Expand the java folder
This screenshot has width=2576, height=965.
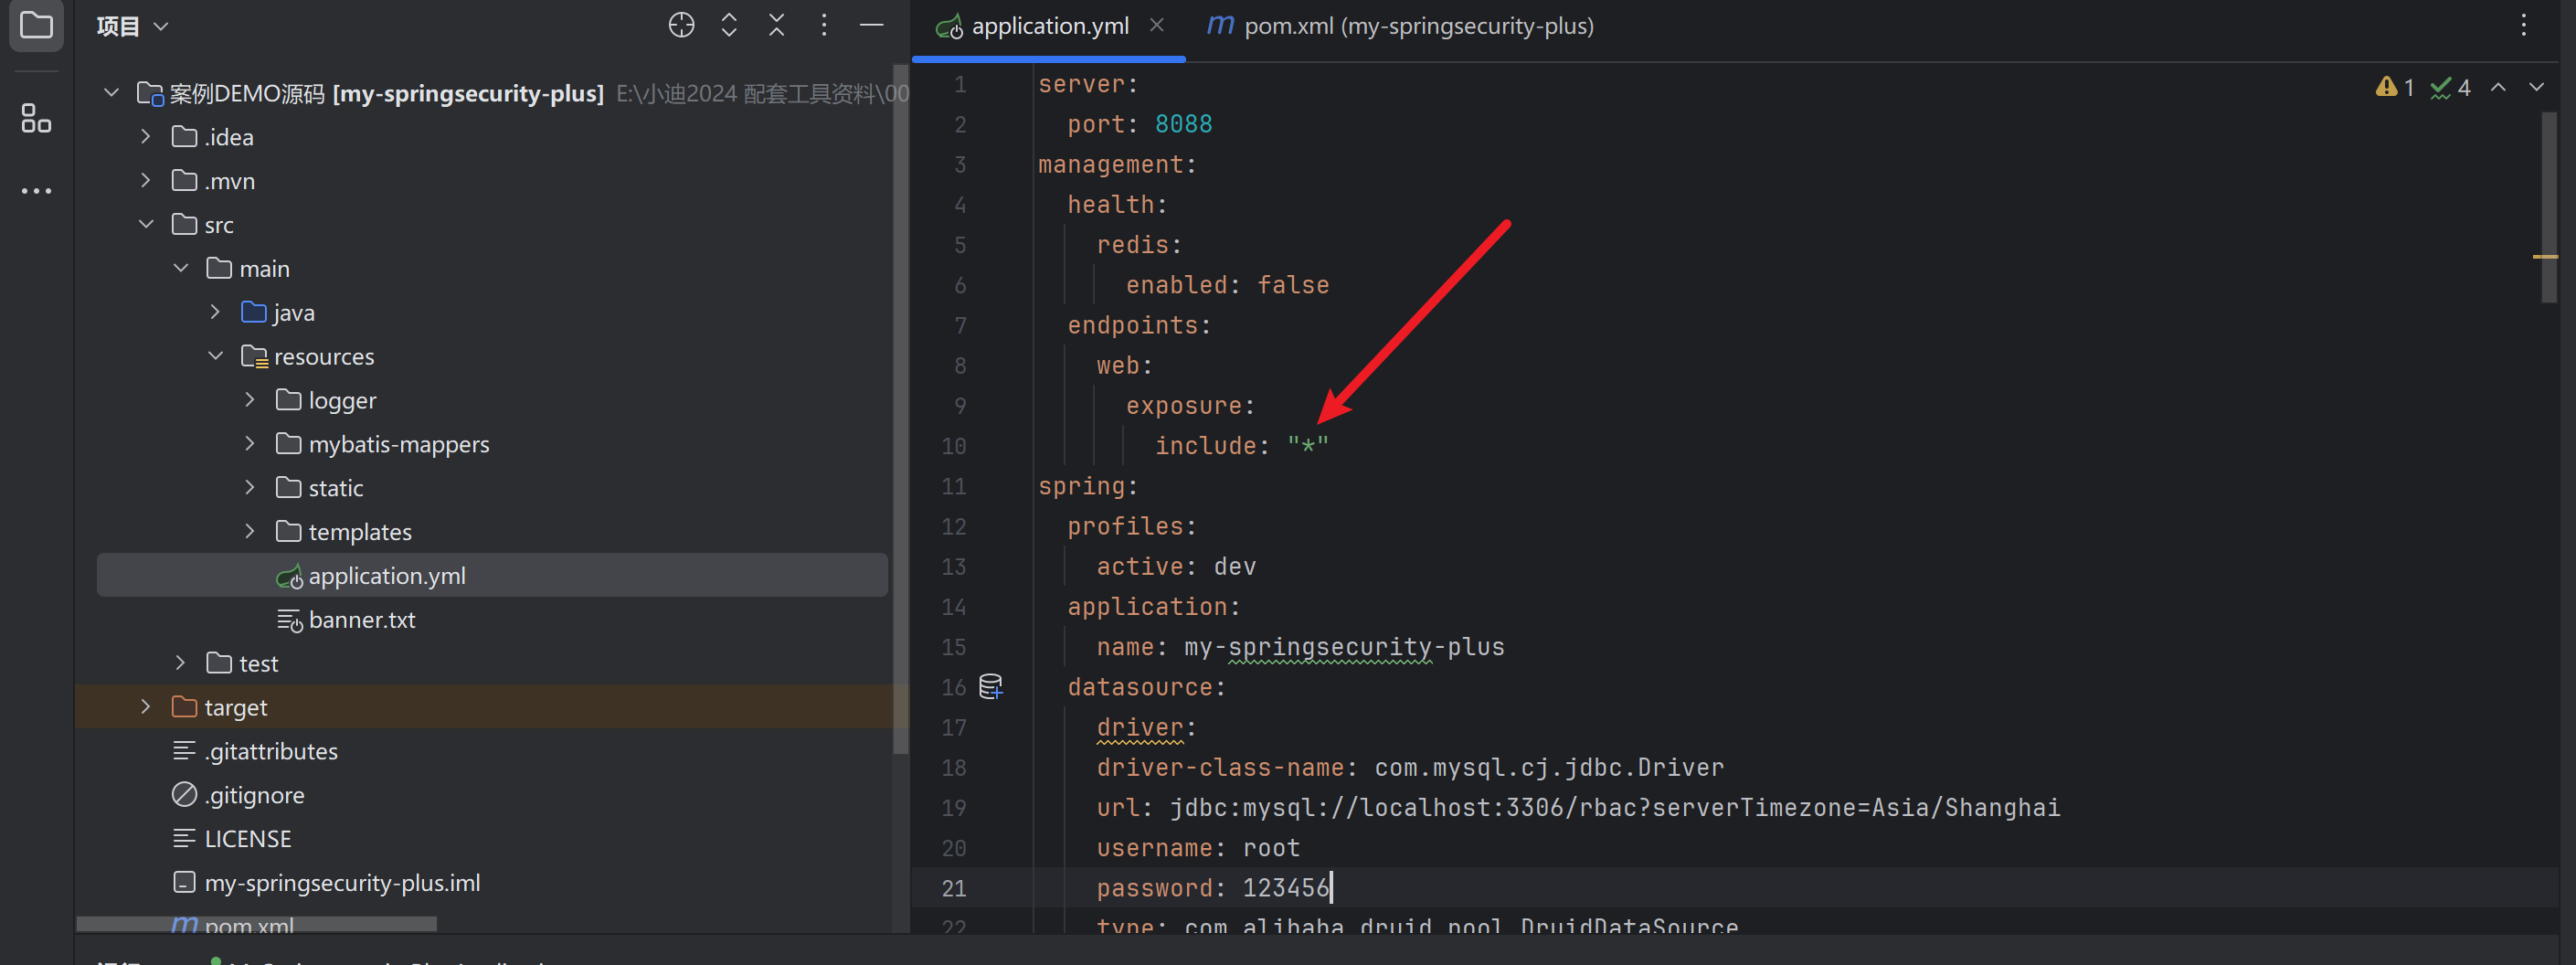click(x=215, y=313)
